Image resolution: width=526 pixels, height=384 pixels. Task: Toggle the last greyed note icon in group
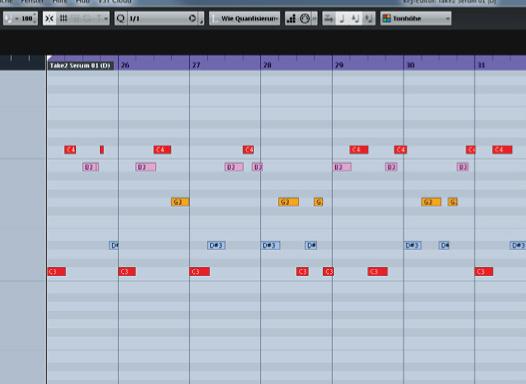tap(368, 18)
